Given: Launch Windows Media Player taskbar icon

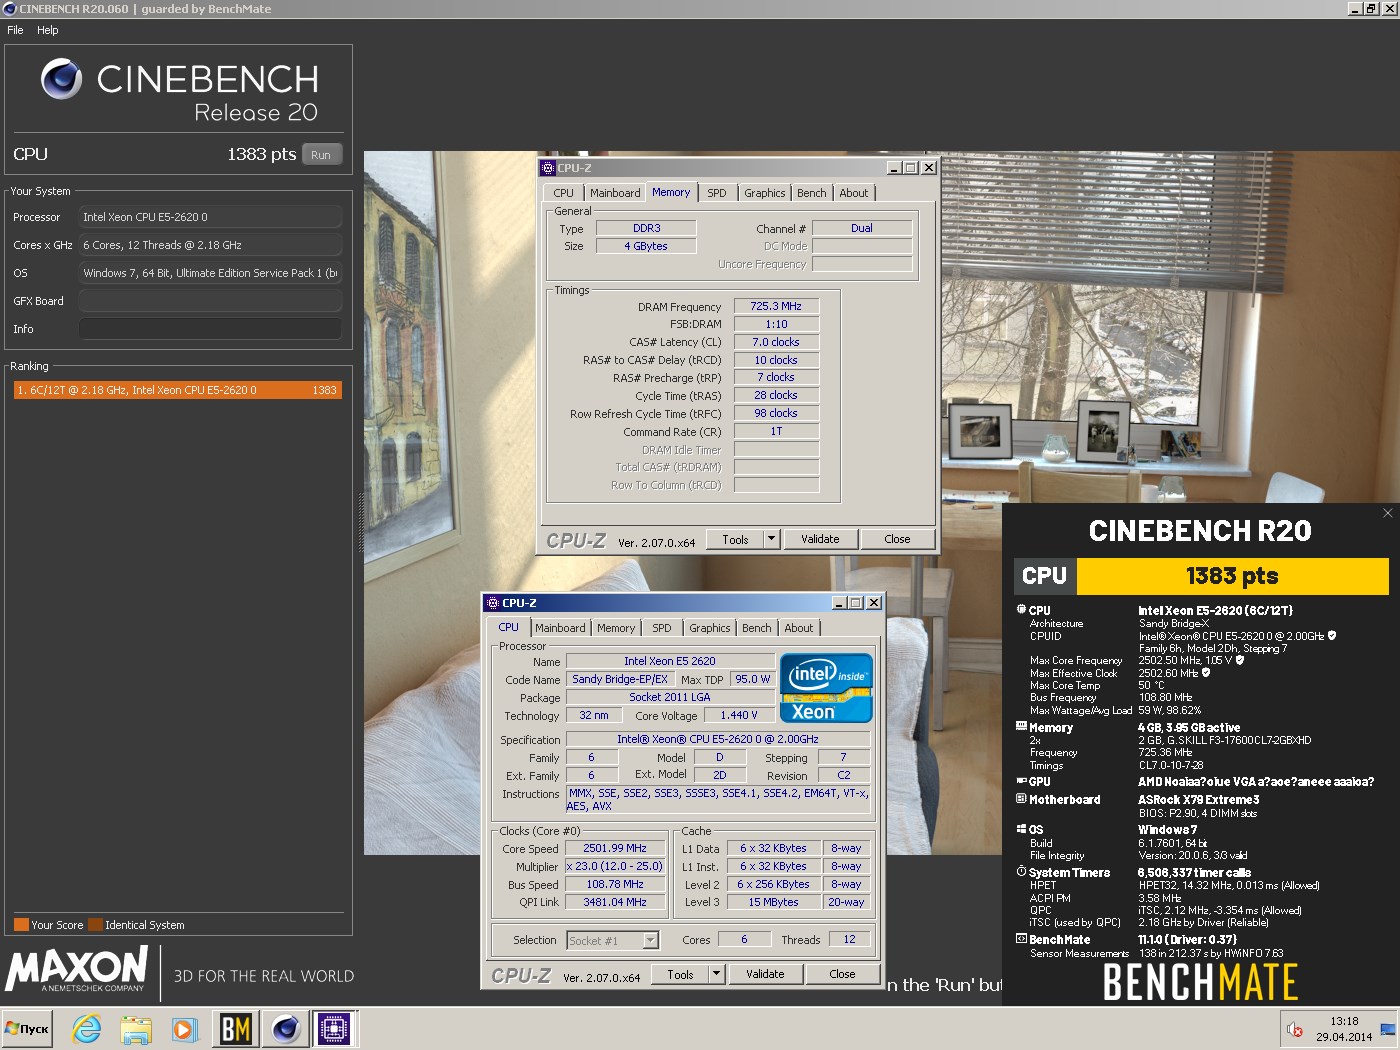Looking at the screenshot, I should [x=184, y=1029].
